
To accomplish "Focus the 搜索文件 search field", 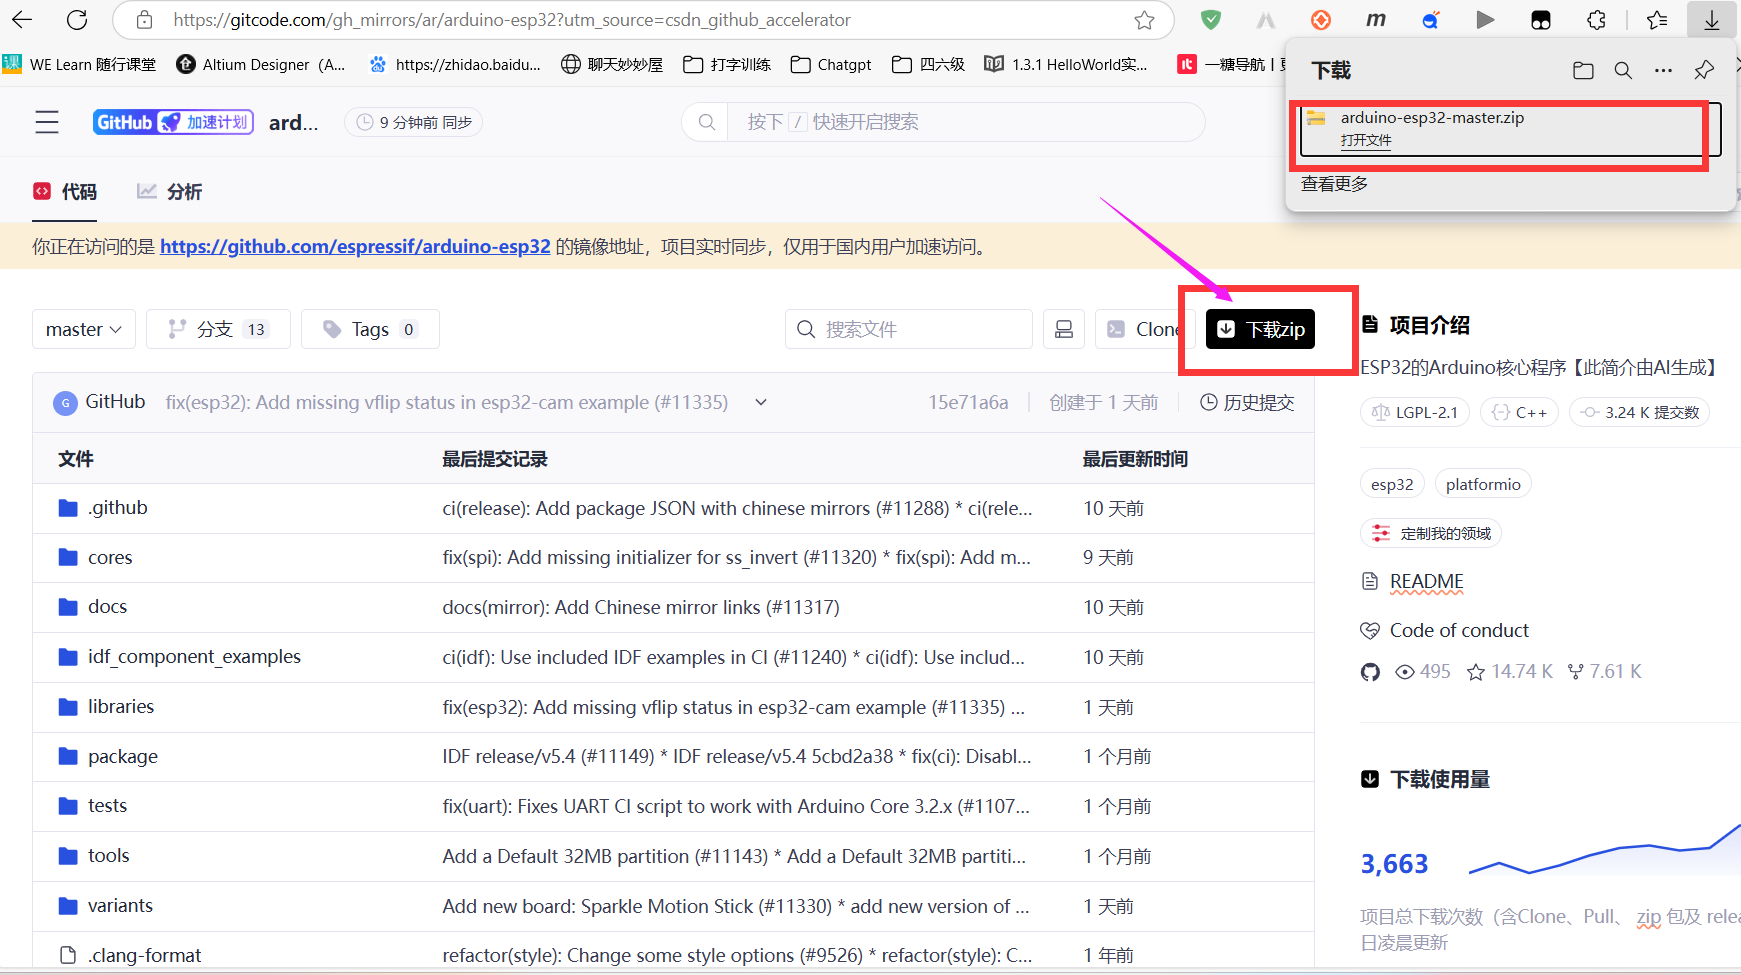I will (909, 329).
